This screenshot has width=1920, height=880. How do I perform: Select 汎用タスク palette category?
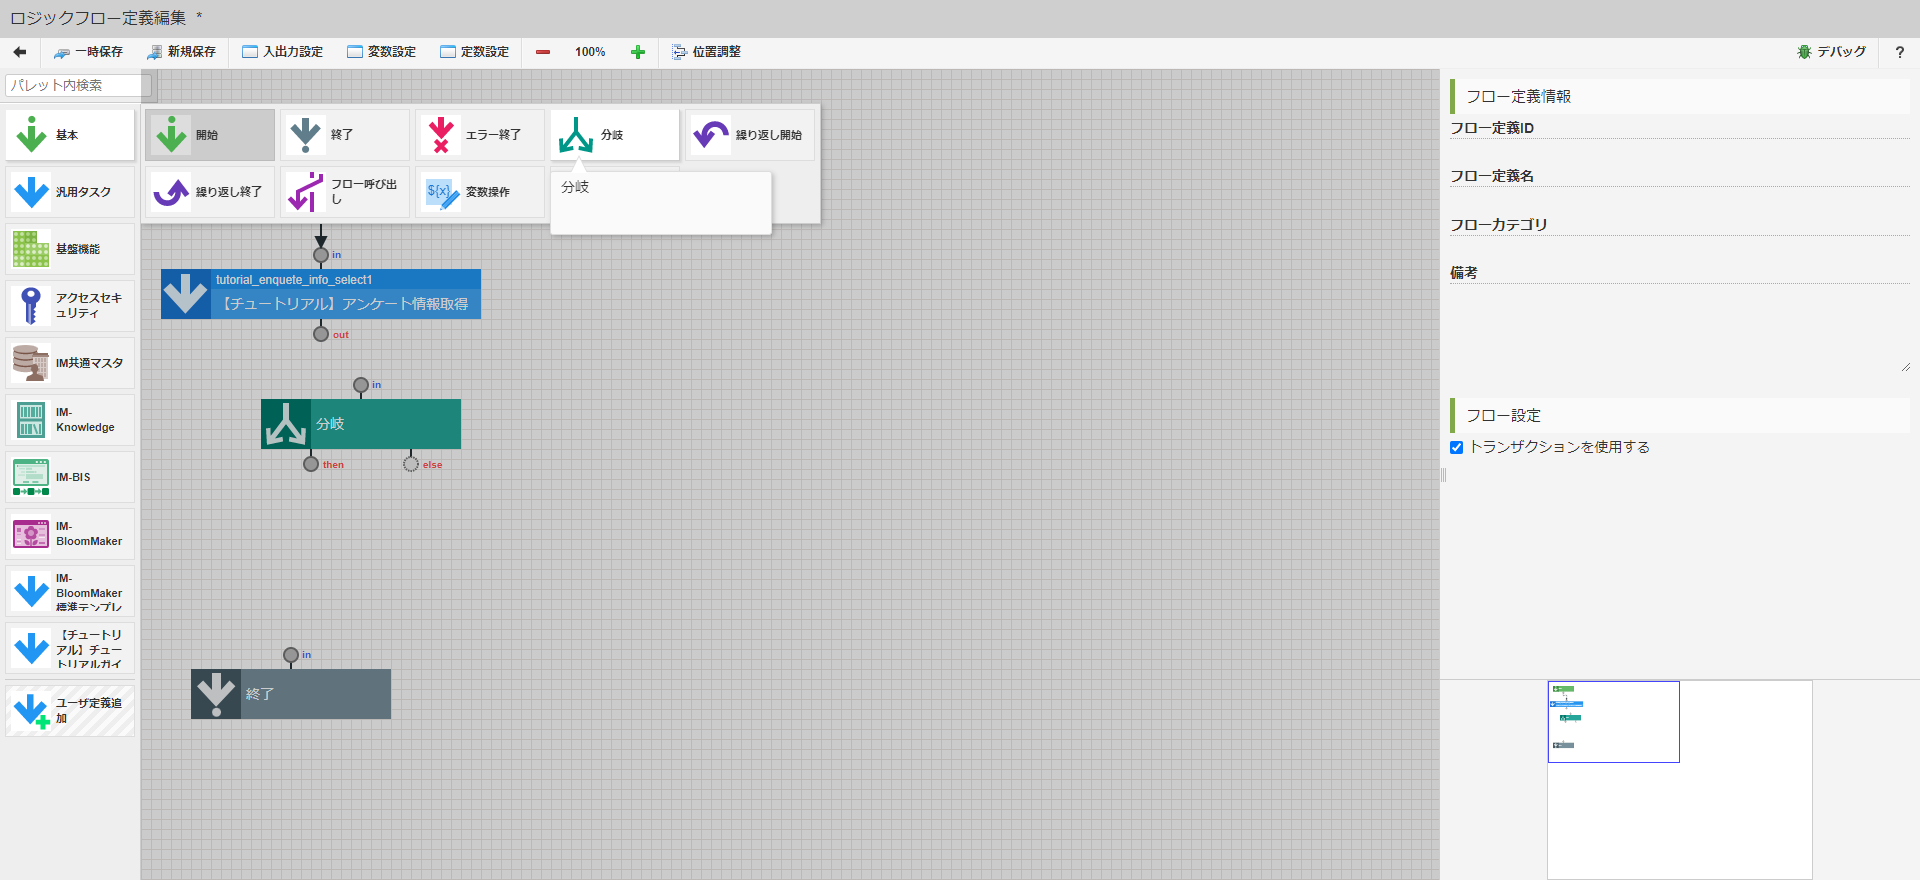[70, 192]
